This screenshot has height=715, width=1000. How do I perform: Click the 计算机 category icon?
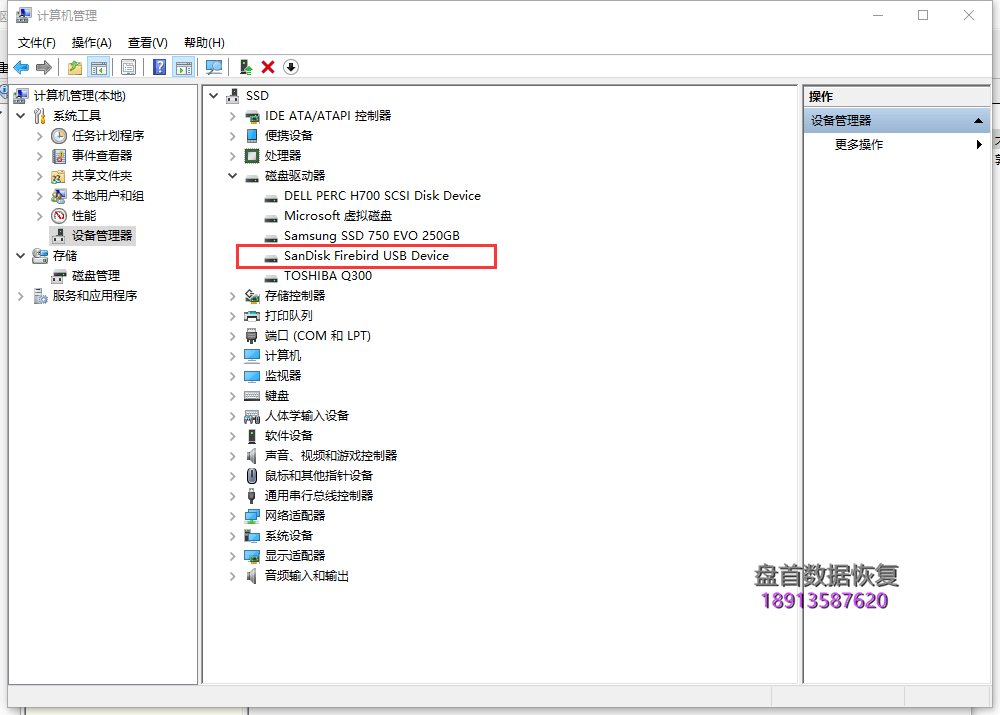252,356
